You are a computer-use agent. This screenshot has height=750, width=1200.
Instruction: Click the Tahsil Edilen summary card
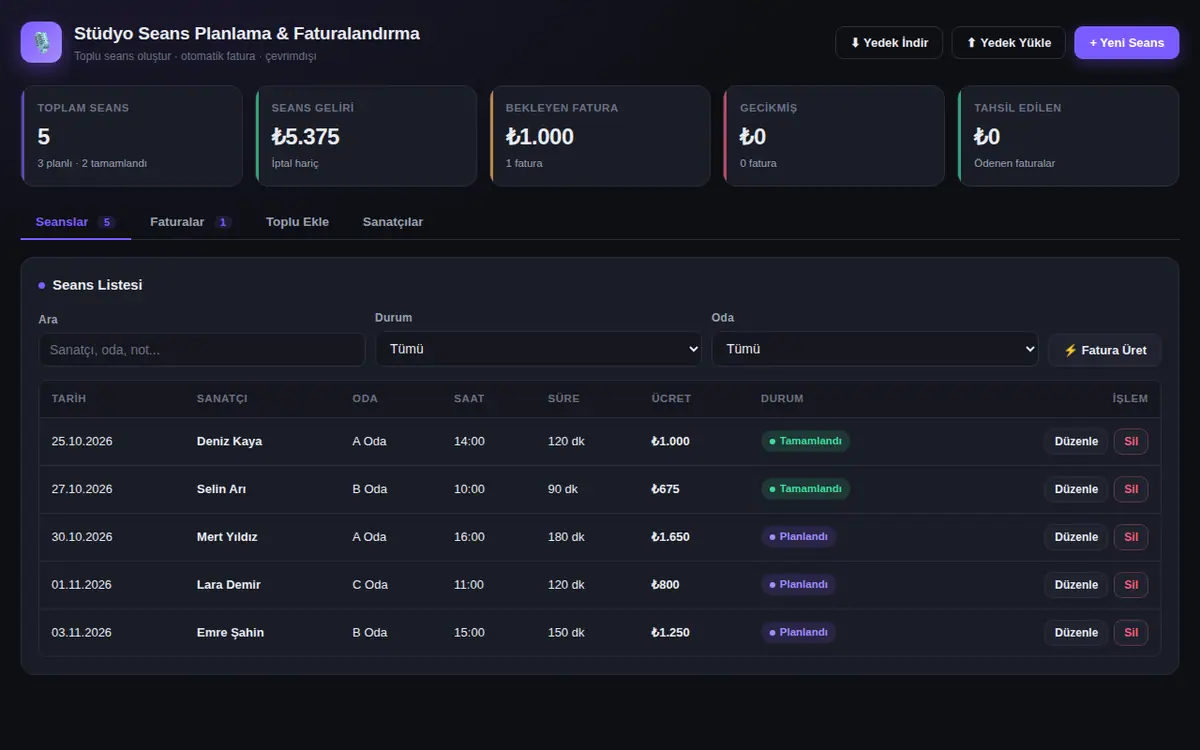pyautogui.click(x=1068, y=136)
